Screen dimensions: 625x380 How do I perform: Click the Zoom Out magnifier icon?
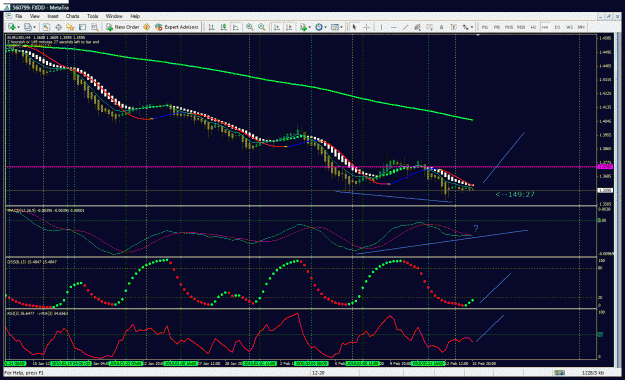coord(262,27)
